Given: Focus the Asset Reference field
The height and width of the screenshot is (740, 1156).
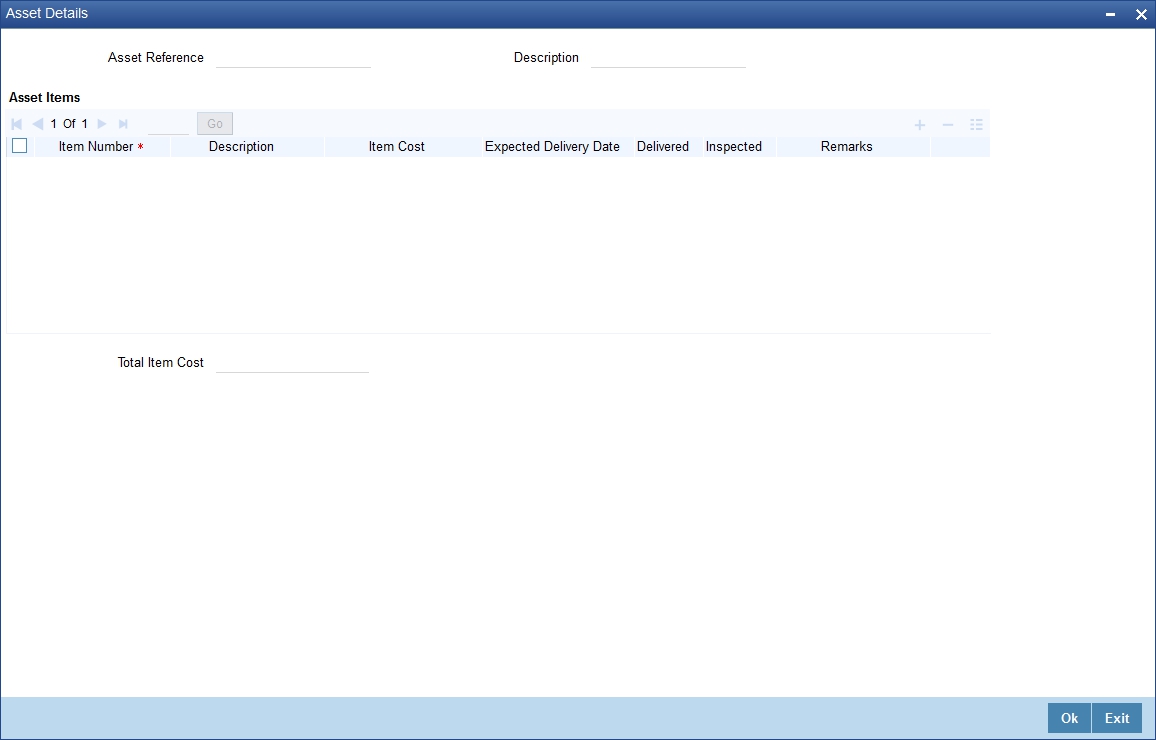Looking at the screenshot, I should point(293,57).
